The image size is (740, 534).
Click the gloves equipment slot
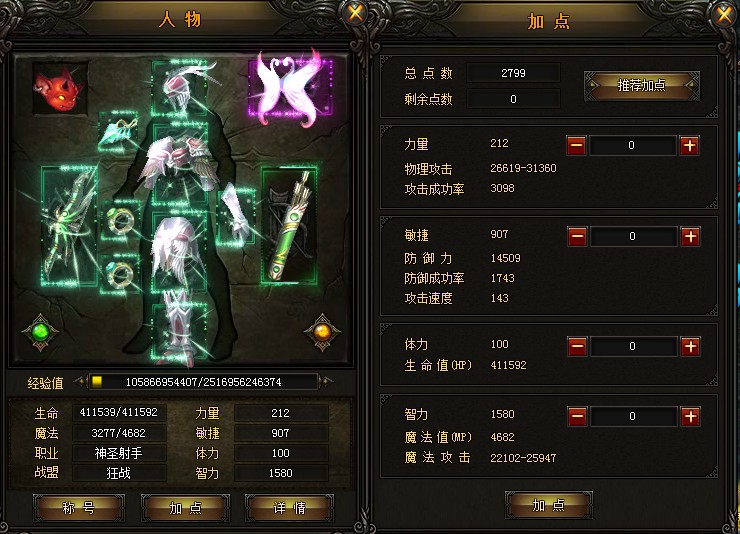click(x=236, y=215)
